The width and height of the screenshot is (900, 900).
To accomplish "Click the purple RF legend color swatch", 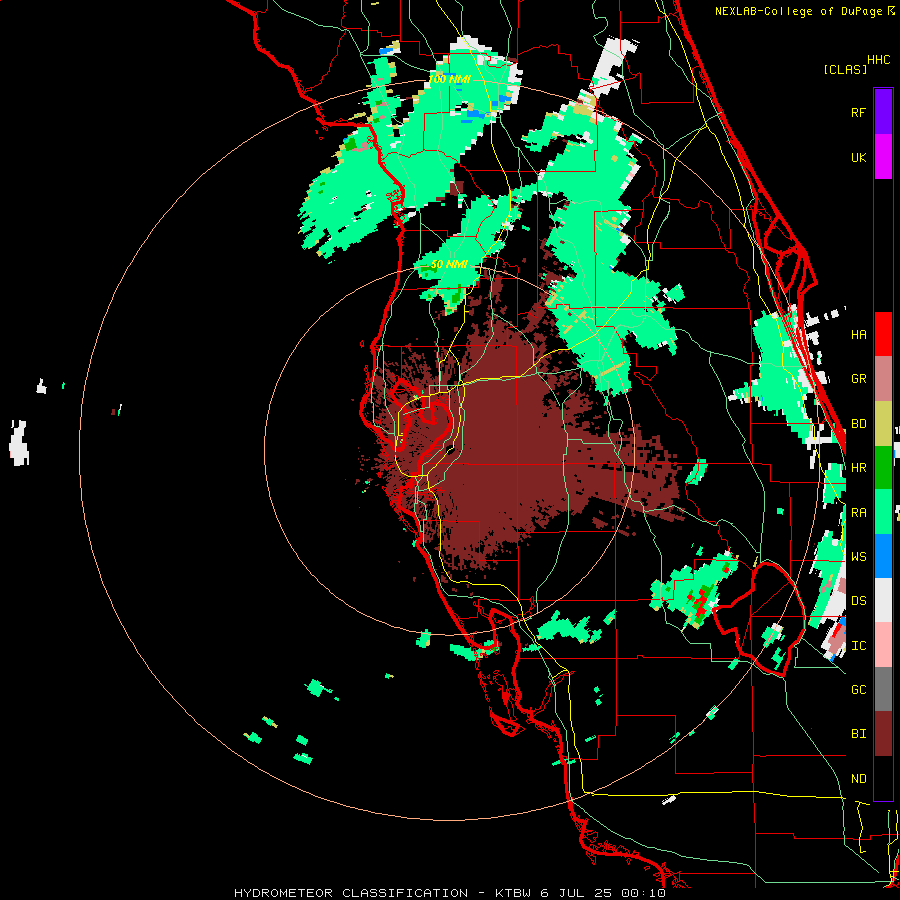I will [x=883, y=112].
